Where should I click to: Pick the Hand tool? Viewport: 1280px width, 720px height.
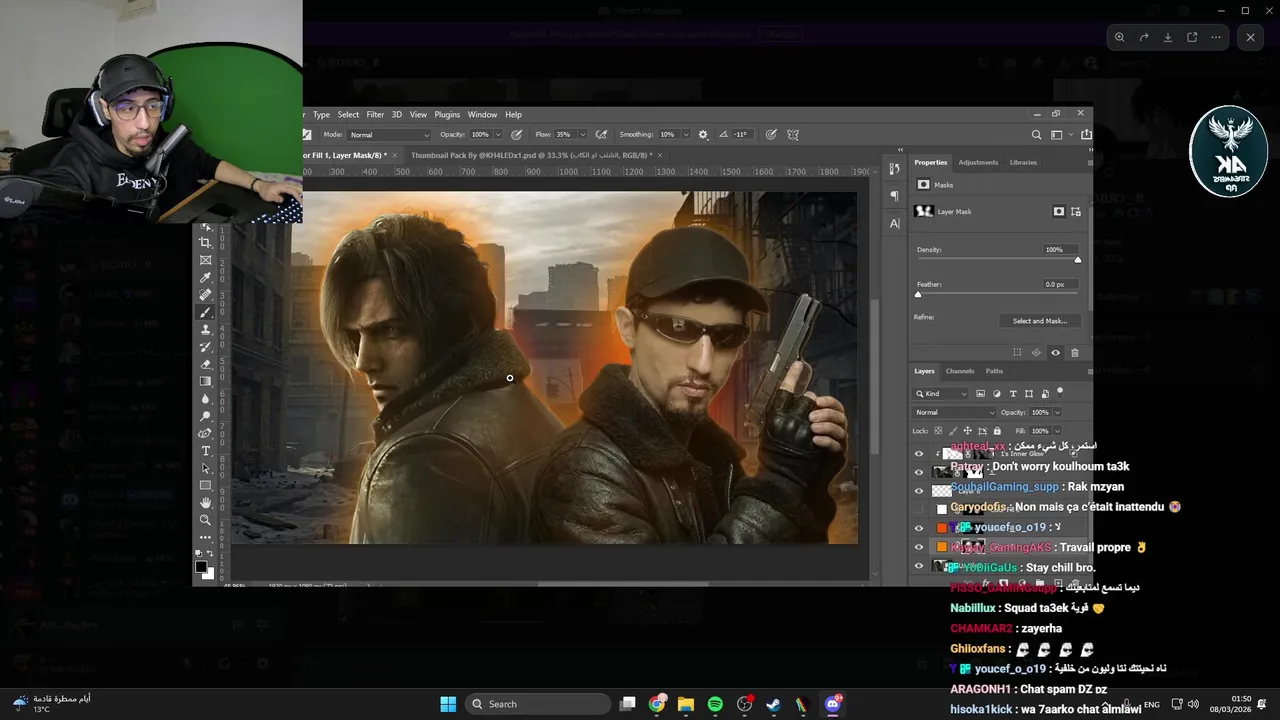click(206, 502)
